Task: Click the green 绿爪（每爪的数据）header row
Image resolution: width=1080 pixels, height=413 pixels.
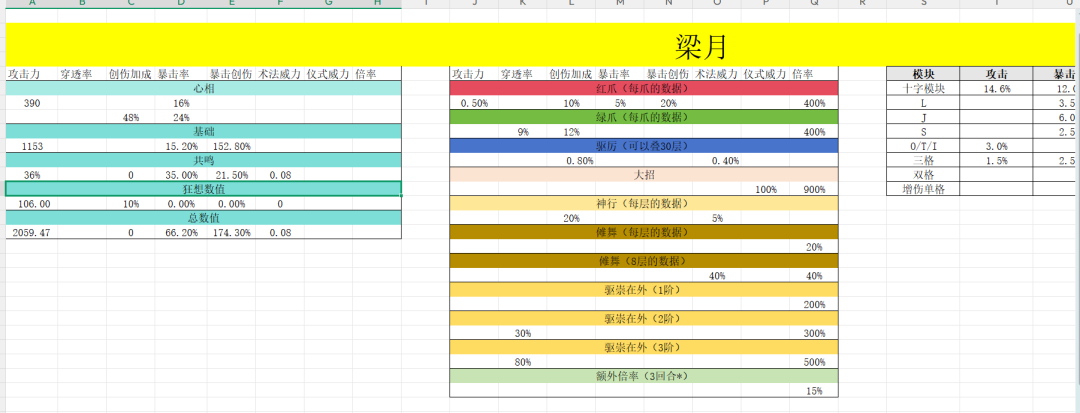Action: pos(644,117)
